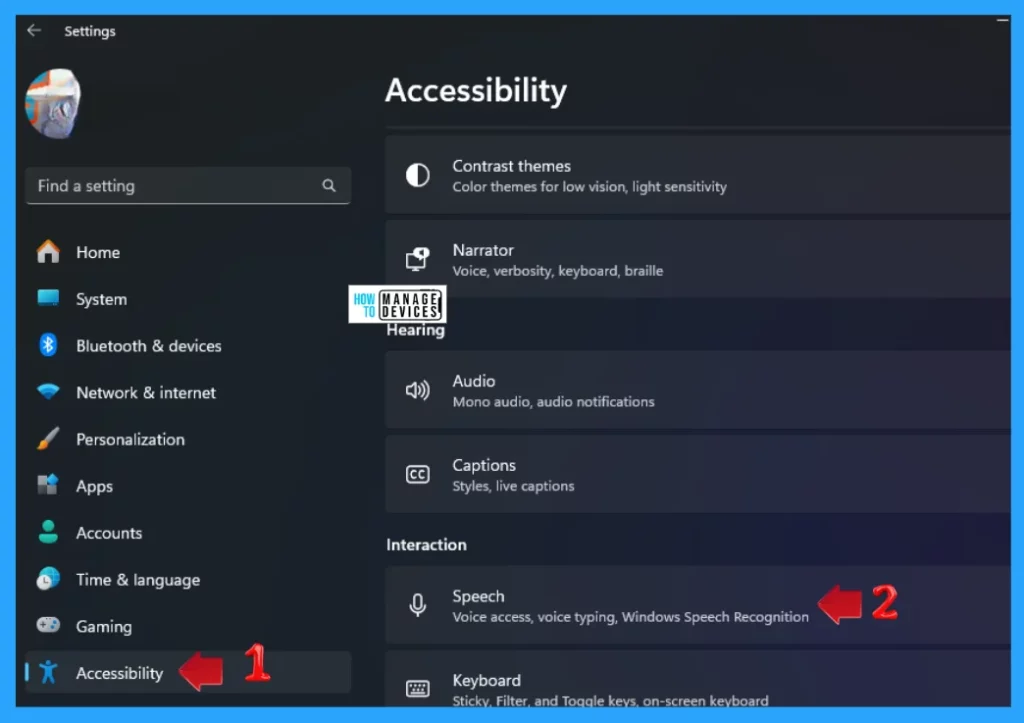Click the Hearing section heading
1024x723 pixels.
(415, 330)
